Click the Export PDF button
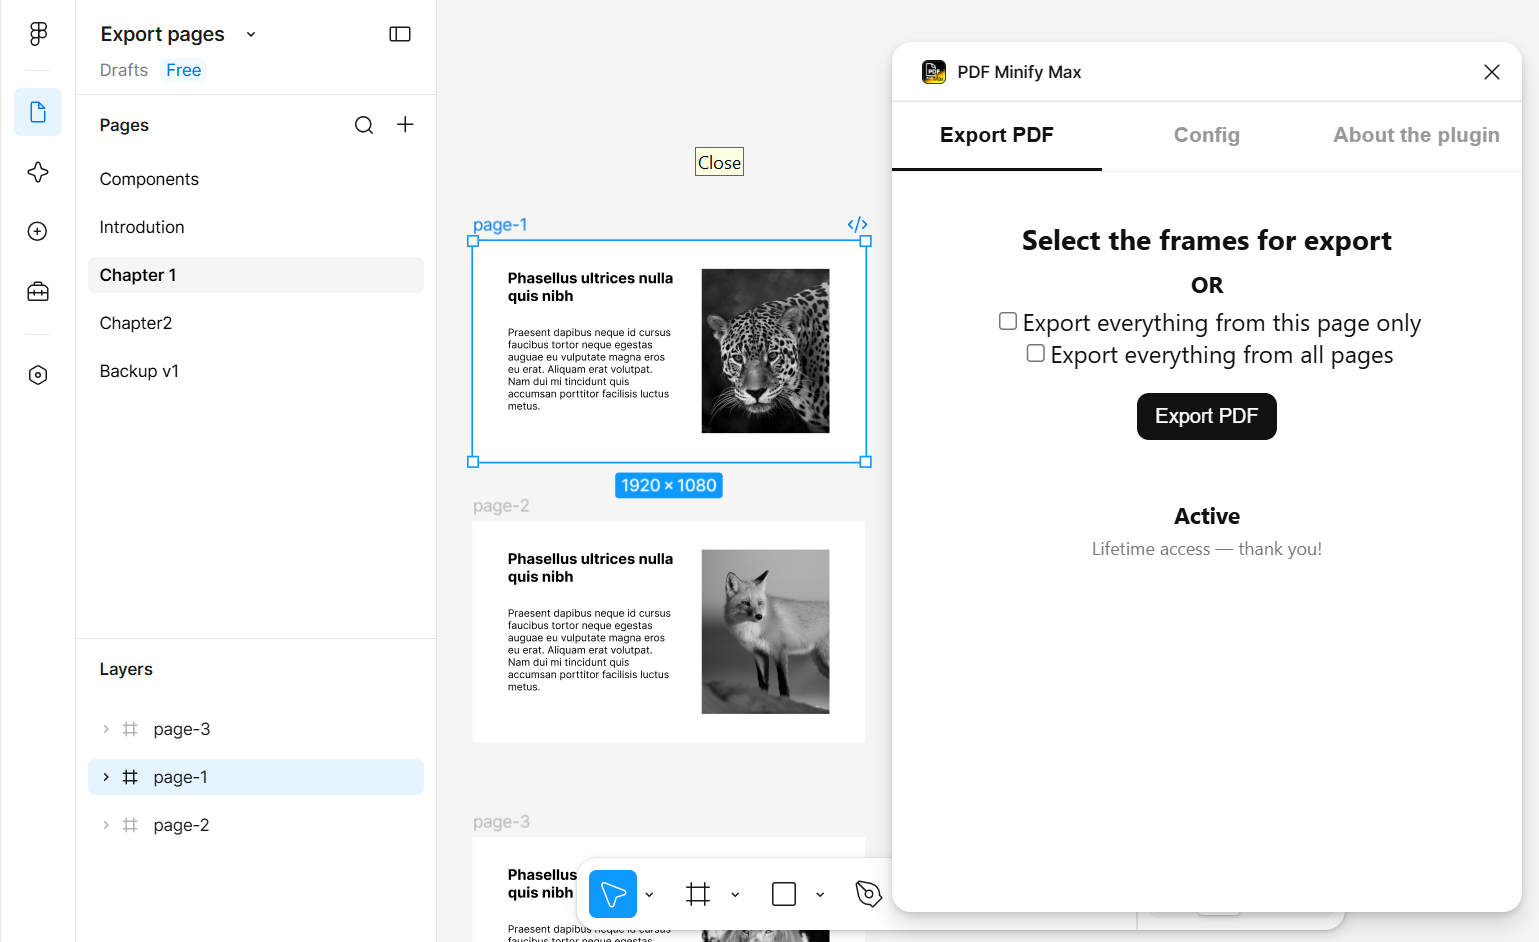This screenshot has height=942, width=1539. 1207,416
